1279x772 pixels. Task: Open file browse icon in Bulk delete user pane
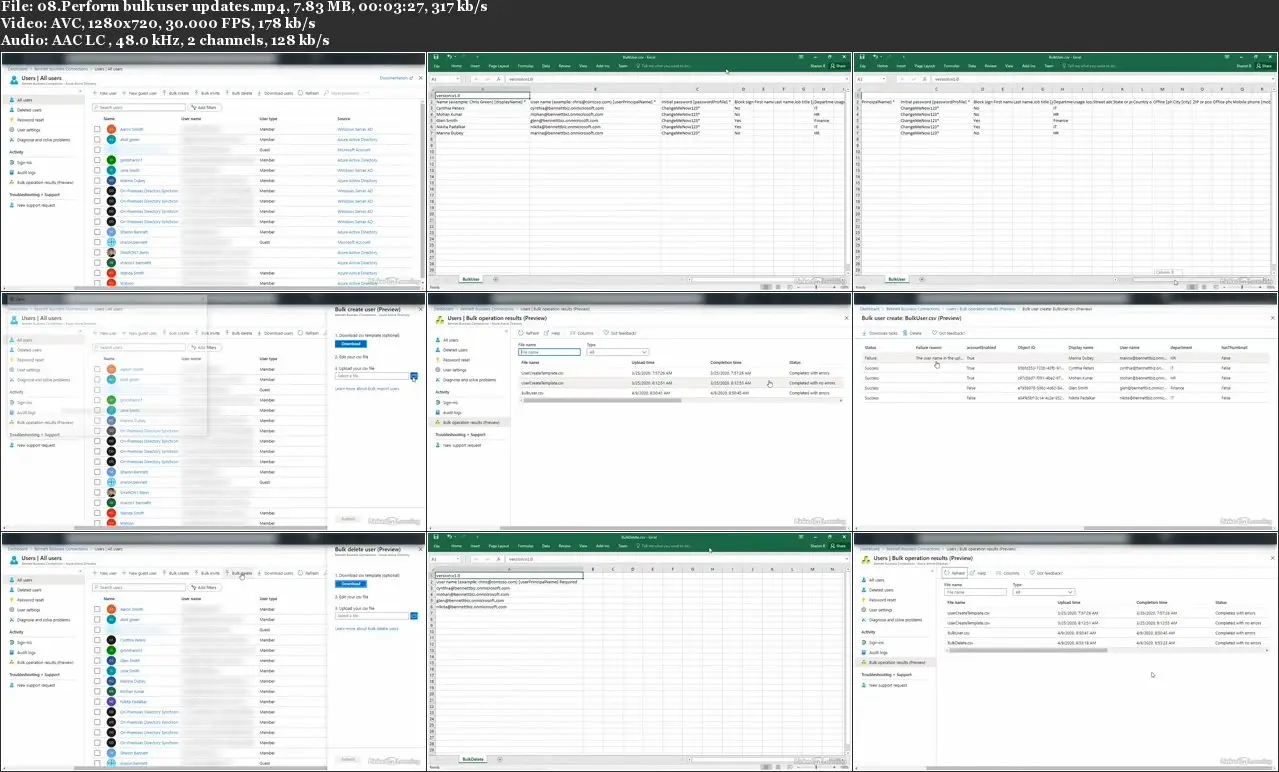[414, 616]
